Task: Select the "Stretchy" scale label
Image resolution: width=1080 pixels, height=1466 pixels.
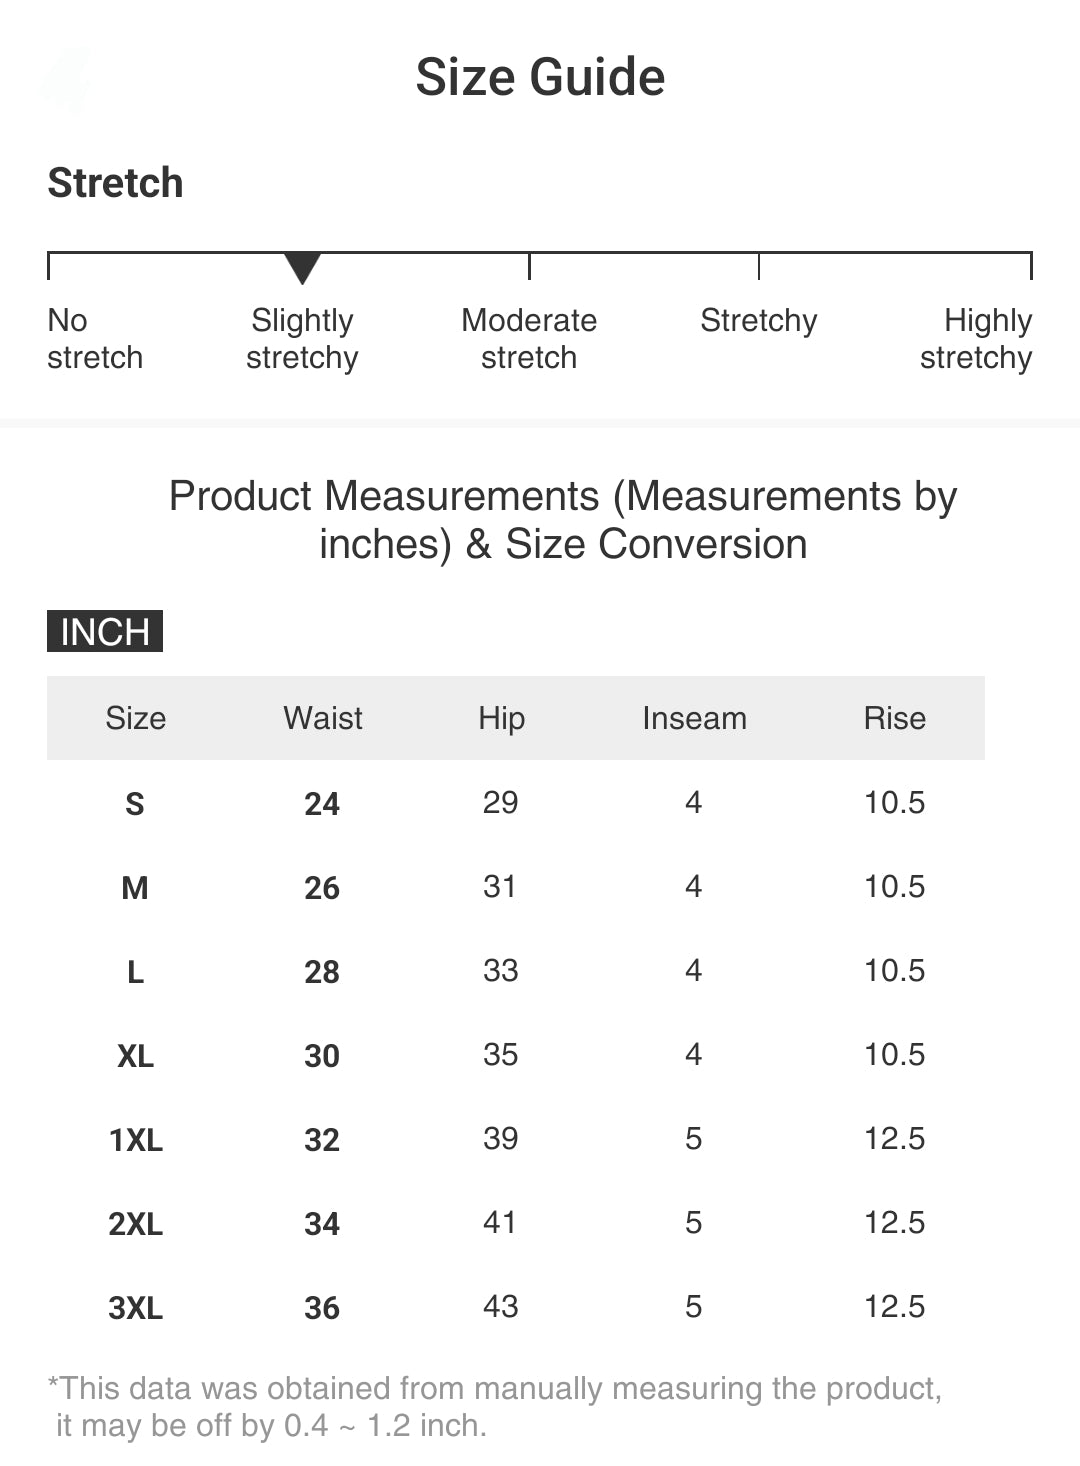Action: point(758,321)
